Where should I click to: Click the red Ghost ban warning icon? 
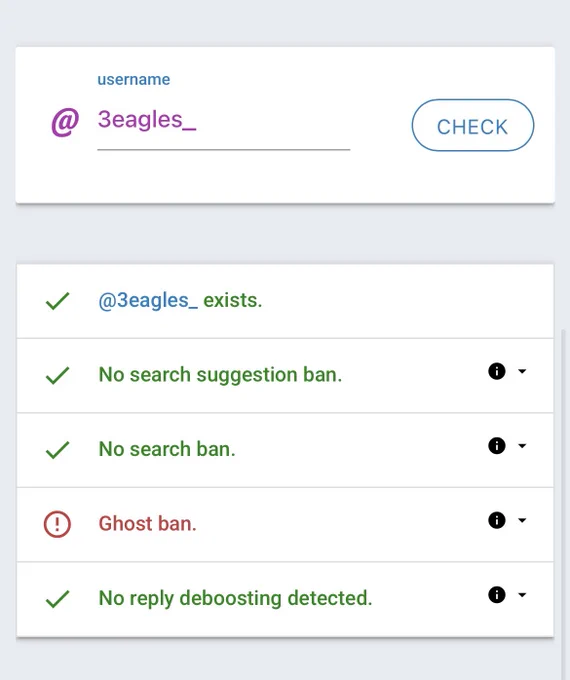57,524
